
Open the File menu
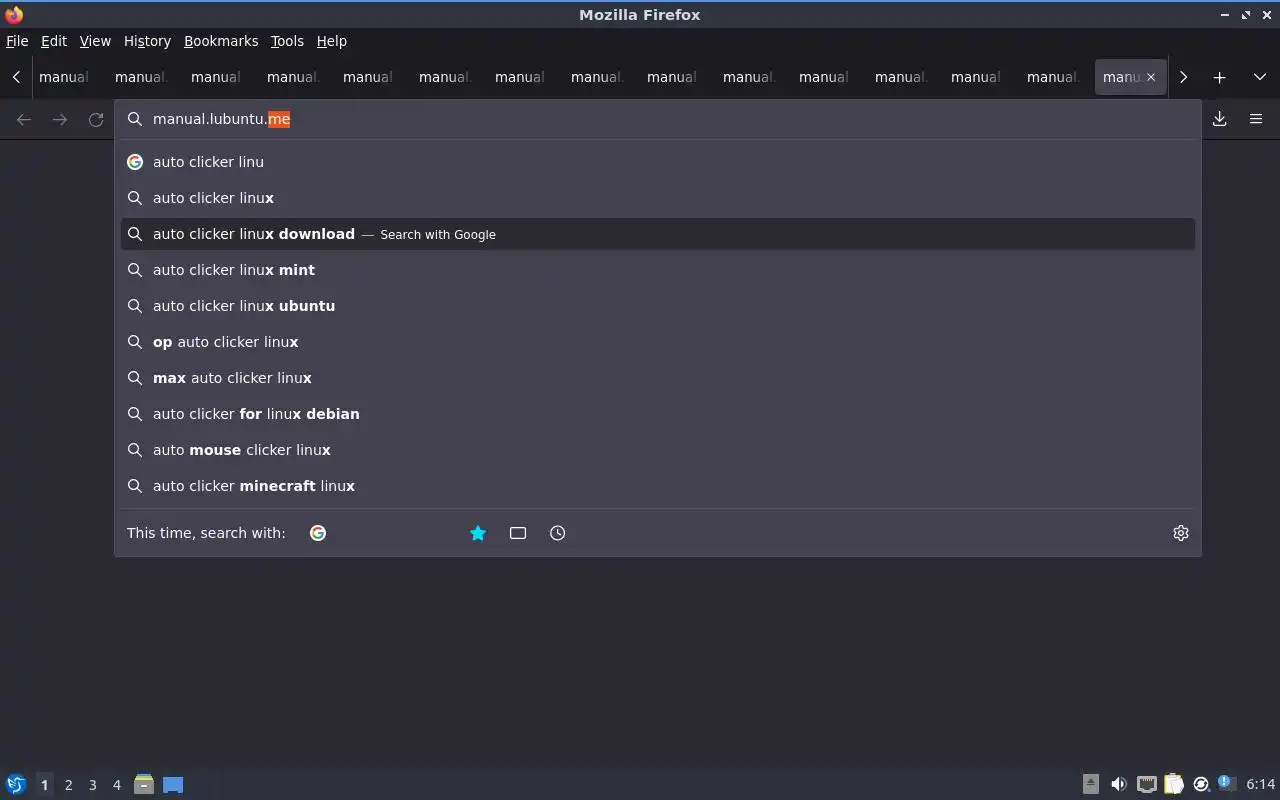pyautogui.click(x=17, y=41)
